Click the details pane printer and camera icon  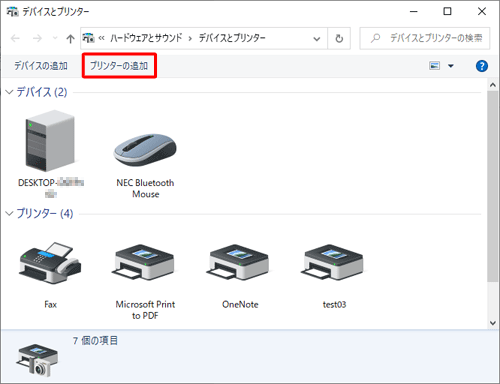pyautogui.click(x=37, y=360)
